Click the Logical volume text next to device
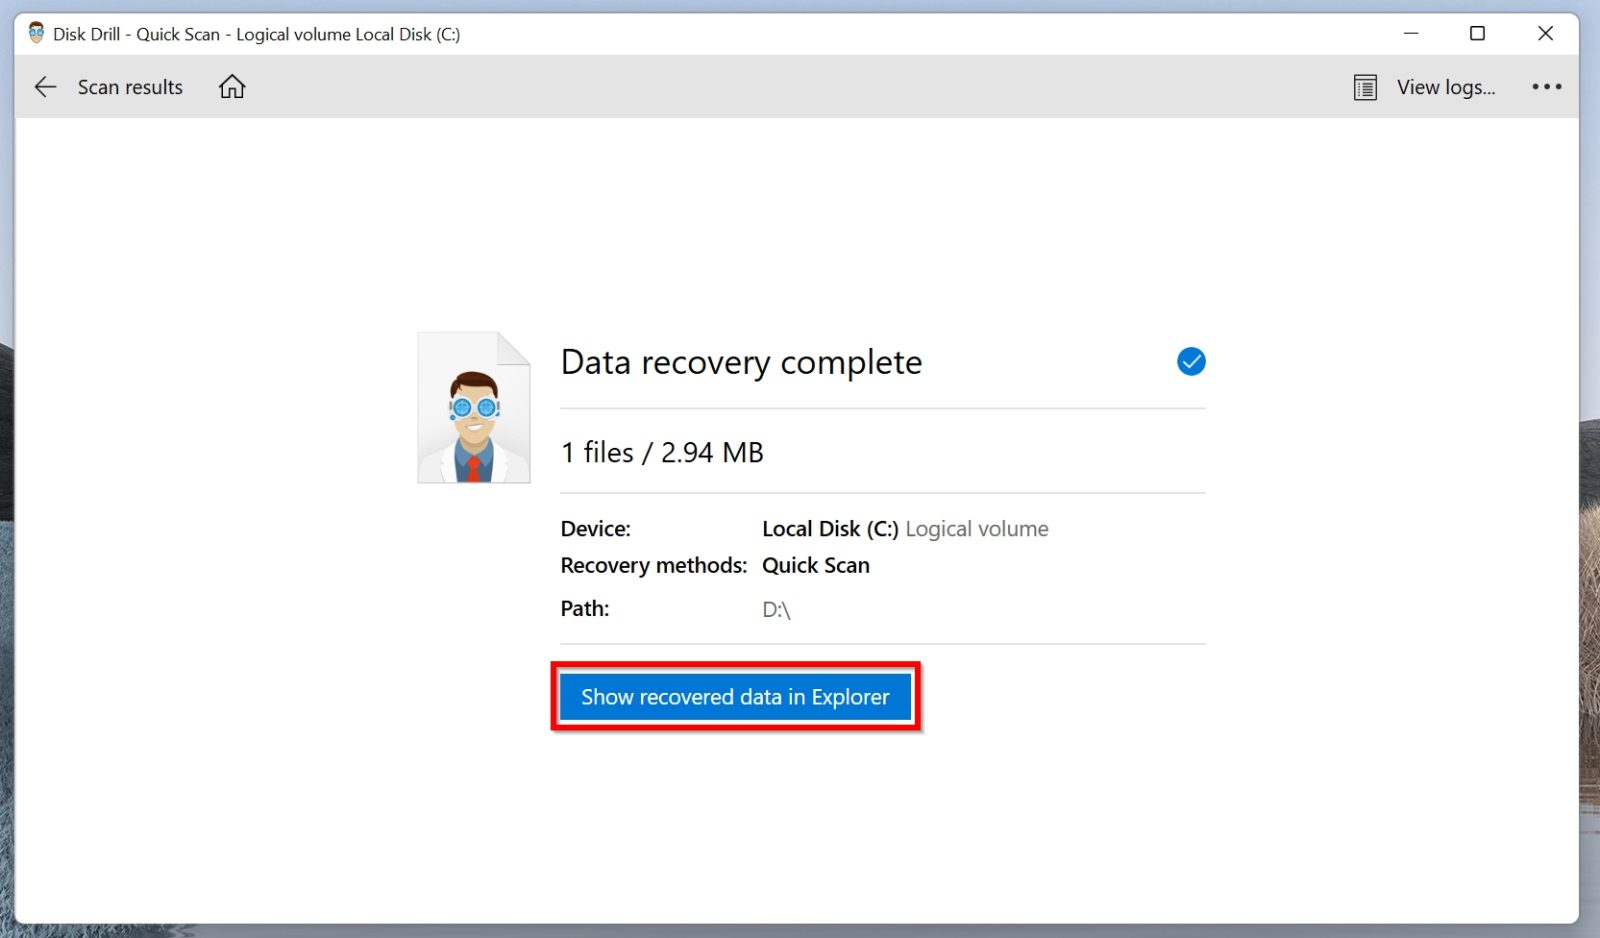This screenshot has height=938, width=1600. click(975, 528)
